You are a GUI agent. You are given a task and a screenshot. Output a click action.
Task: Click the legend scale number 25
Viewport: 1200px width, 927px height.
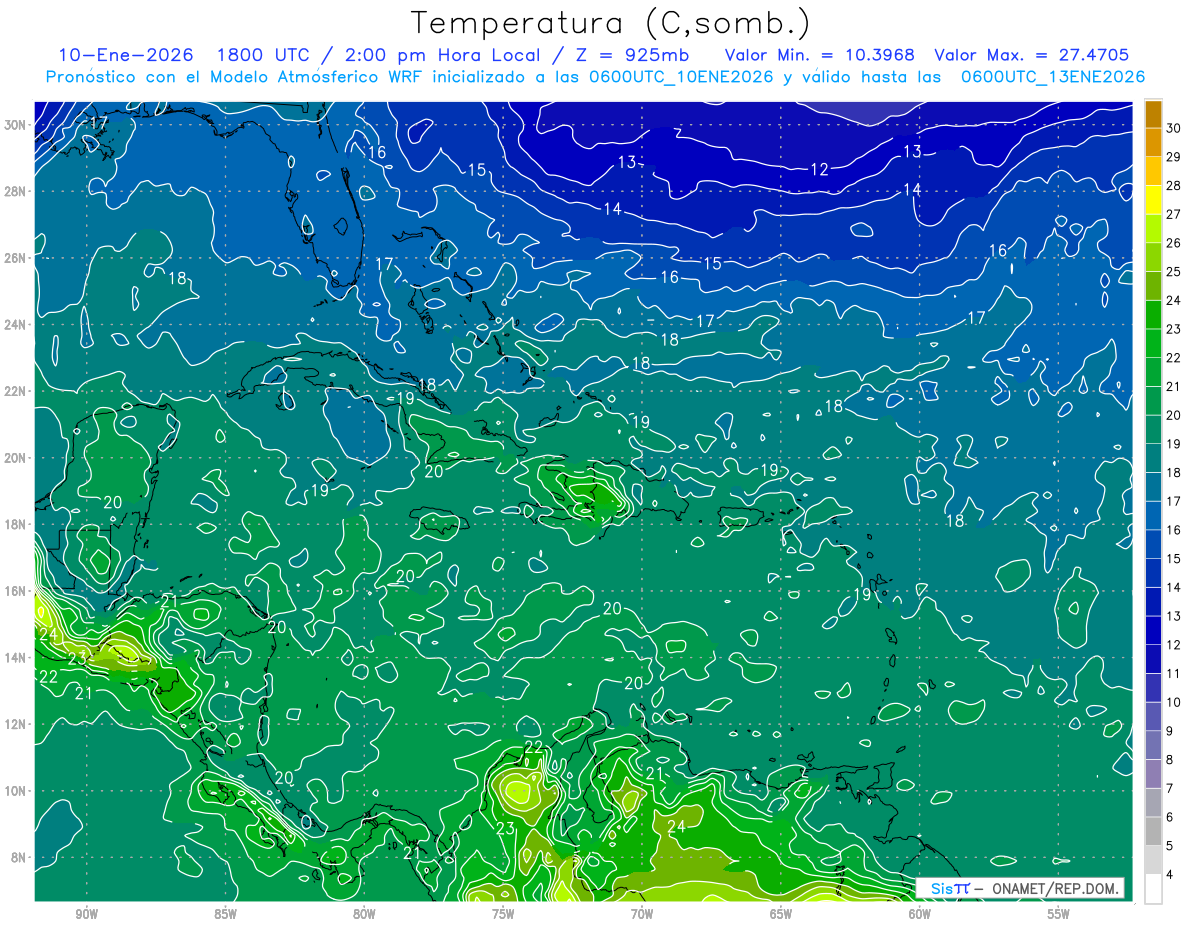point(1174,272)
